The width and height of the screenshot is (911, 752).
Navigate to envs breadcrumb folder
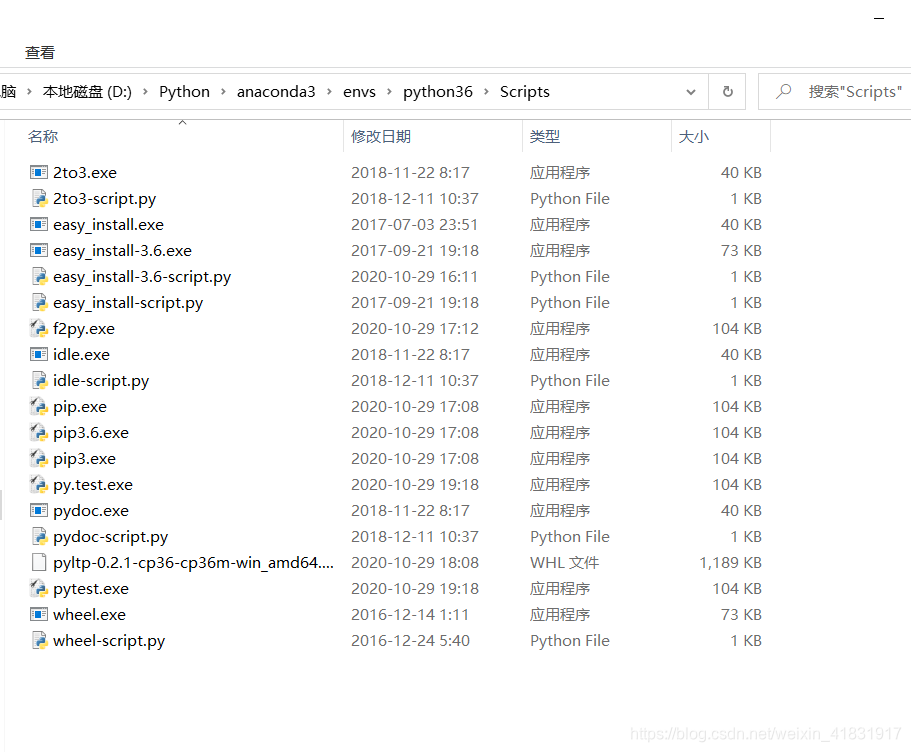359,92
